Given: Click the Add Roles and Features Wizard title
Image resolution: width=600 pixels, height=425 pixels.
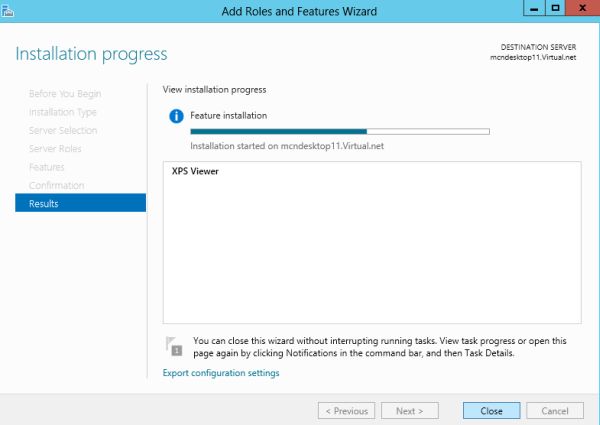Looking at the screenshot, I should click(299, 11).
